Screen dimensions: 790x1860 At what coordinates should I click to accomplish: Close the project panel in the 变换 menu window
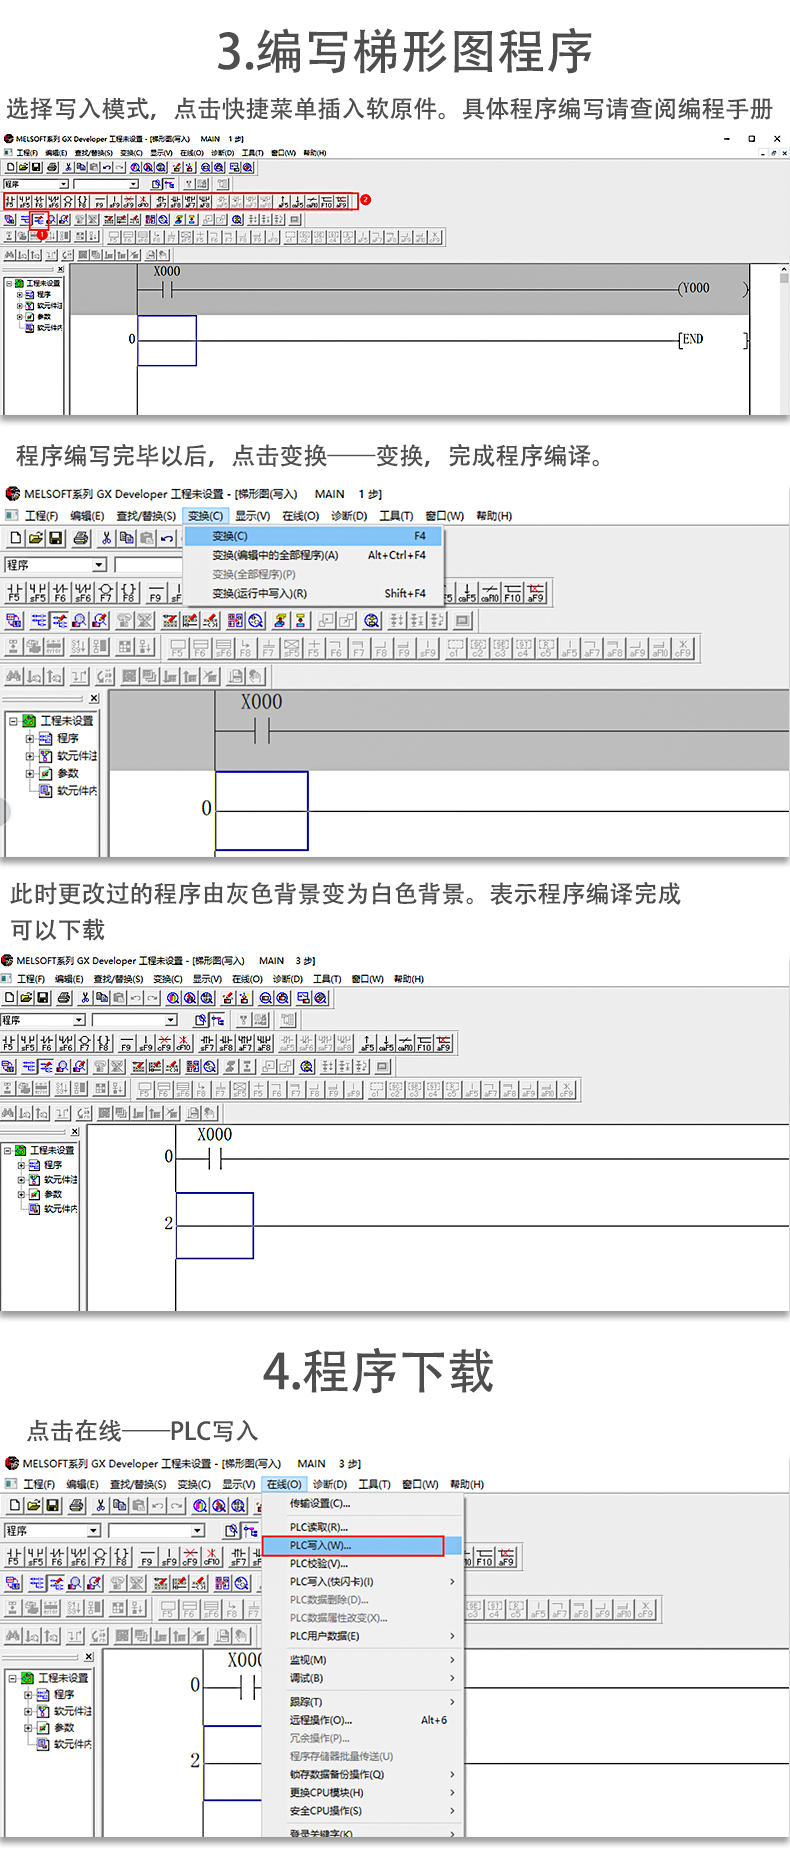pyautogui.click(x=94, y=698)
